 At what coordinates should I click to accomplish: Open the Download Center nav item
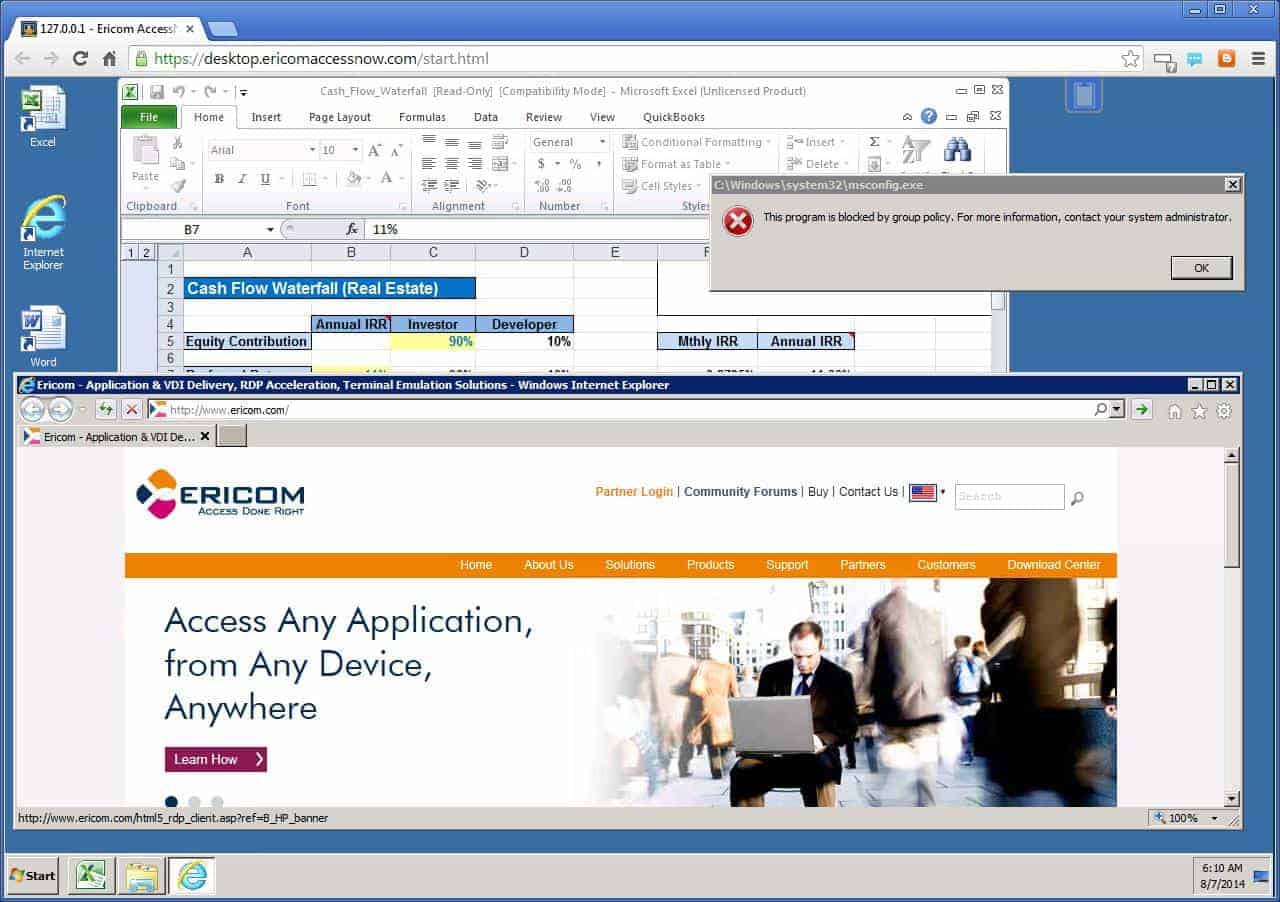[x=1054, y=565]
